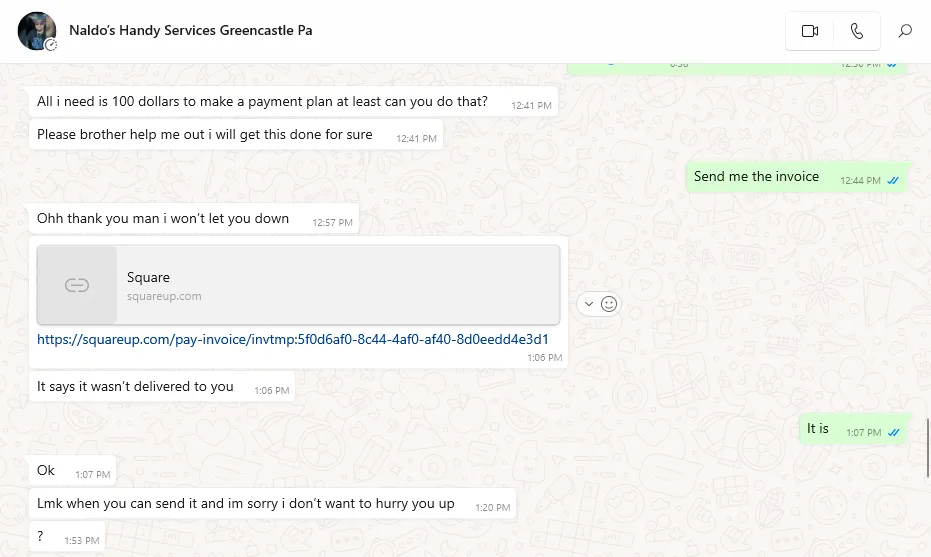931x557 pixels.
Task: Open contact info via the chat name
Action: pos(190,31)
